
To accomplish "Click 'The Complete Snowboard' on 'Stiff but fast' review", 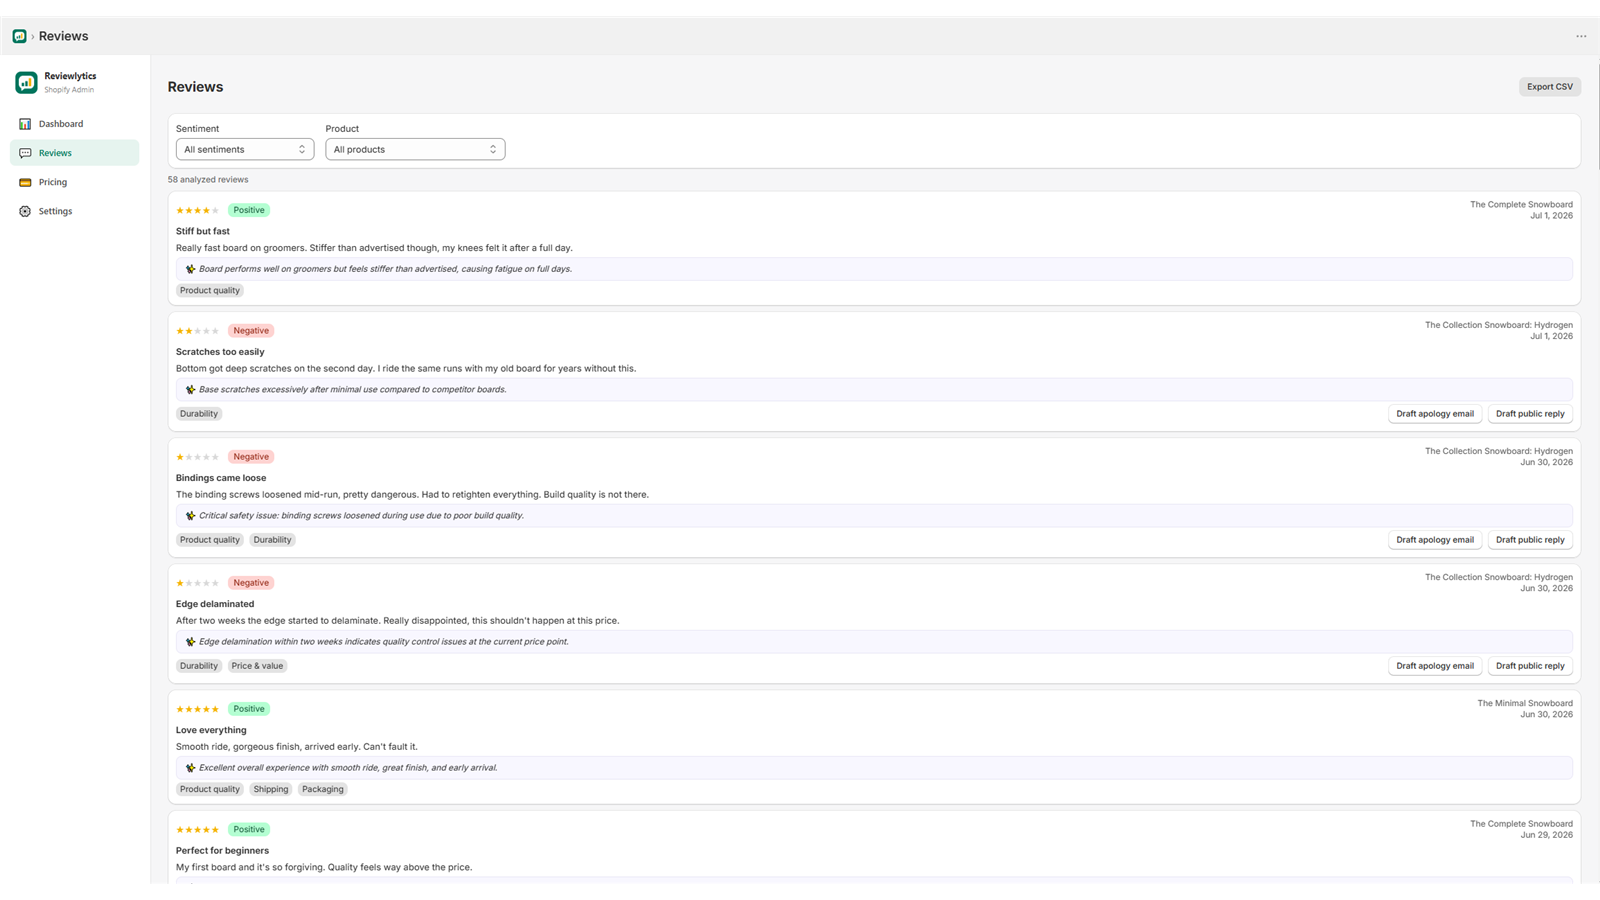I will pyautogui.click(x=1521, y=205).
